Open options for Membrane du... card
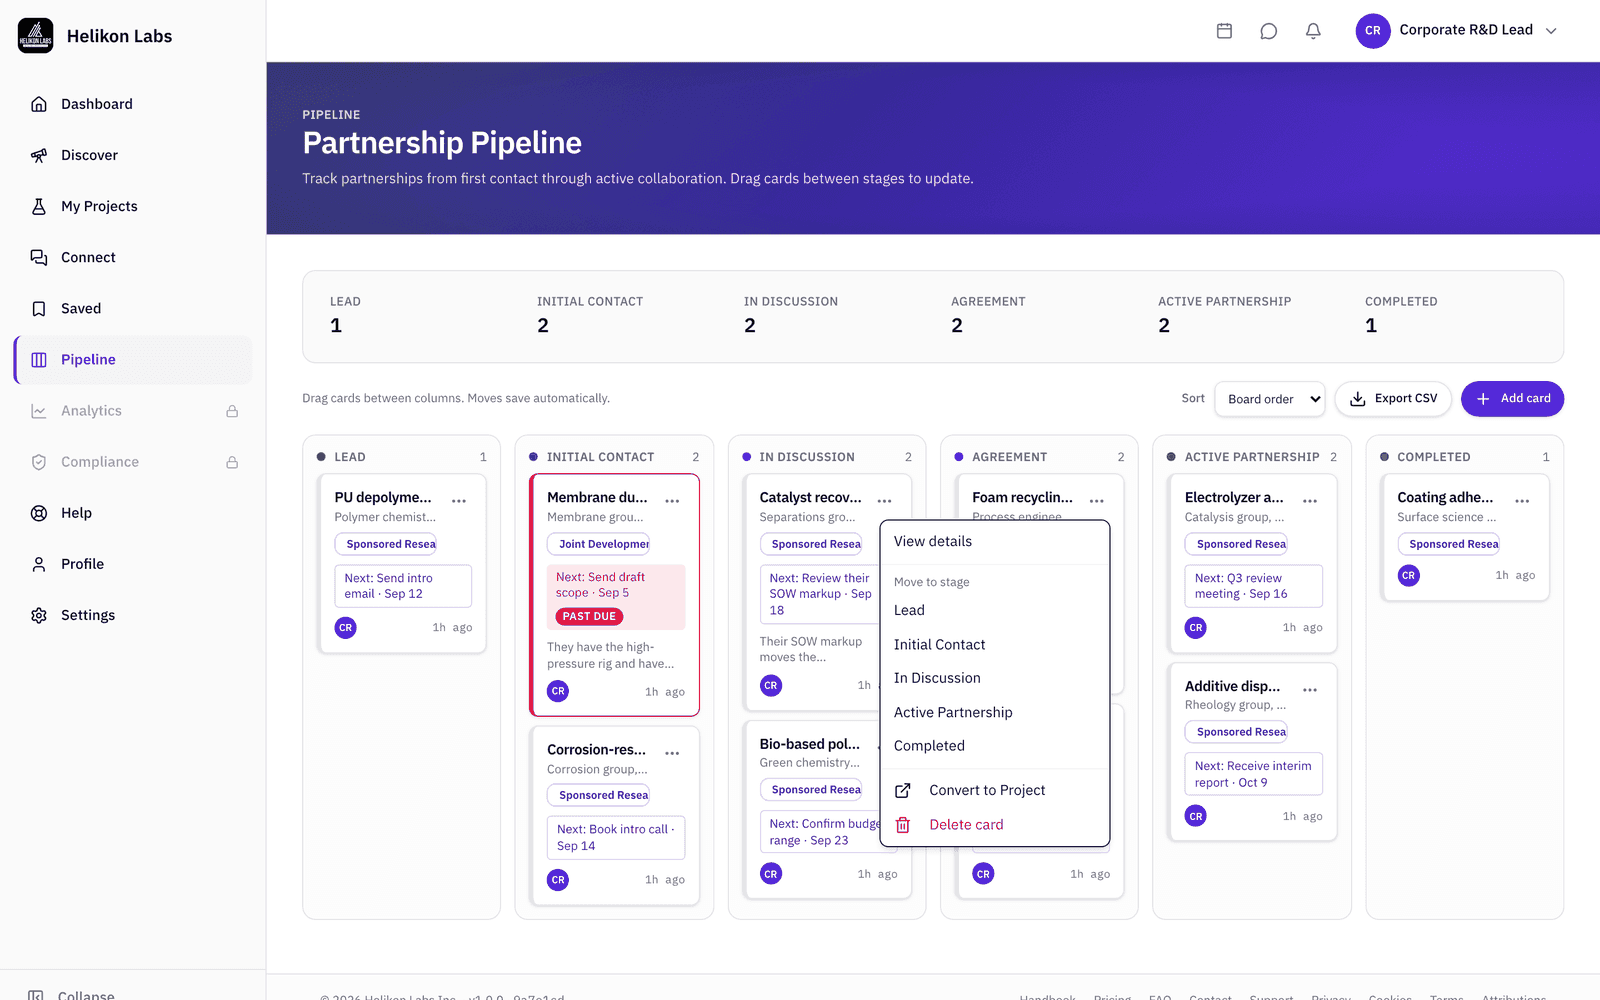Image resolution: width=1600 pixels, height=1000 pixels. (x=672, y=500)
